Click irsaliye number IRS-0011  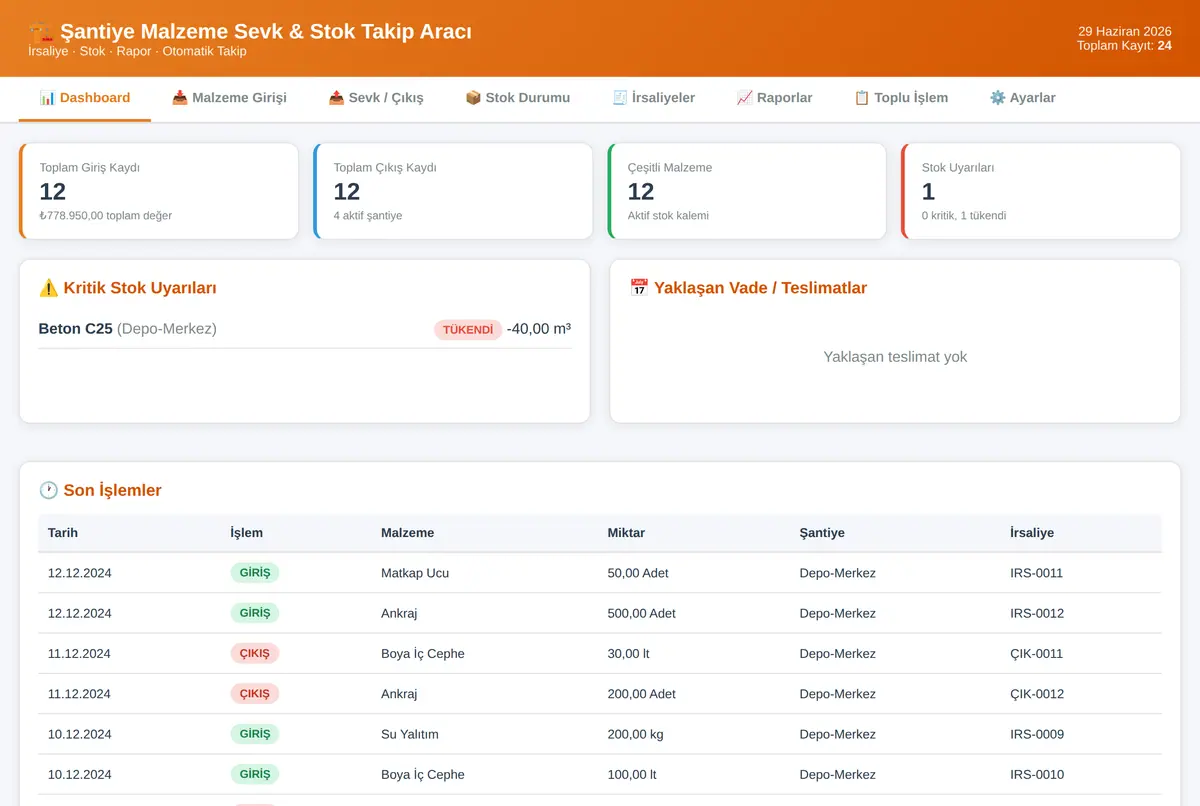pos(1037,573)
